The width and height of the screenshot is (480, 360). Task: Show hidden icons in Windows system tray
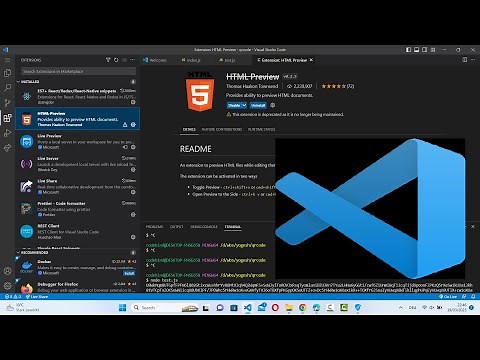(401, 307)
